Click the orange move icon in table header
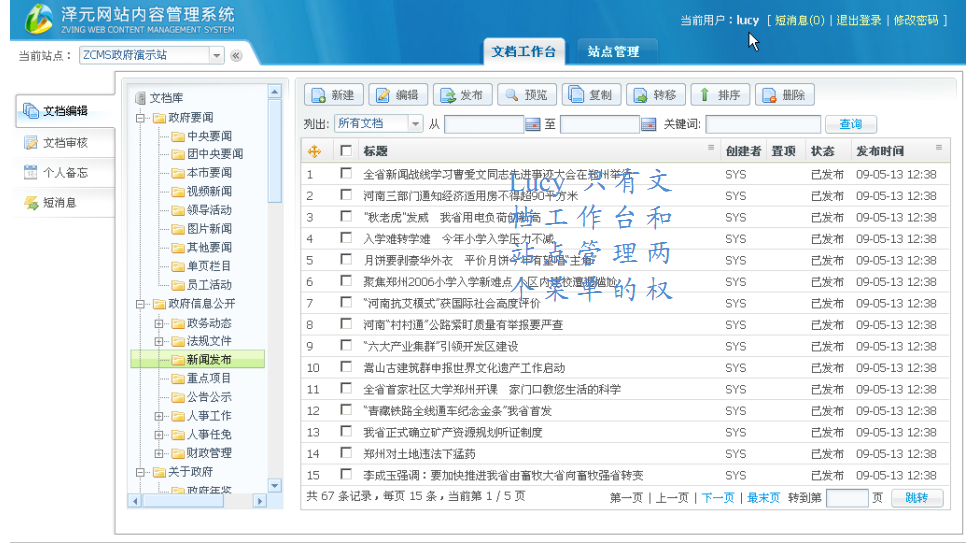Screen dimensions: 967x544 click(x=314, y=151)
